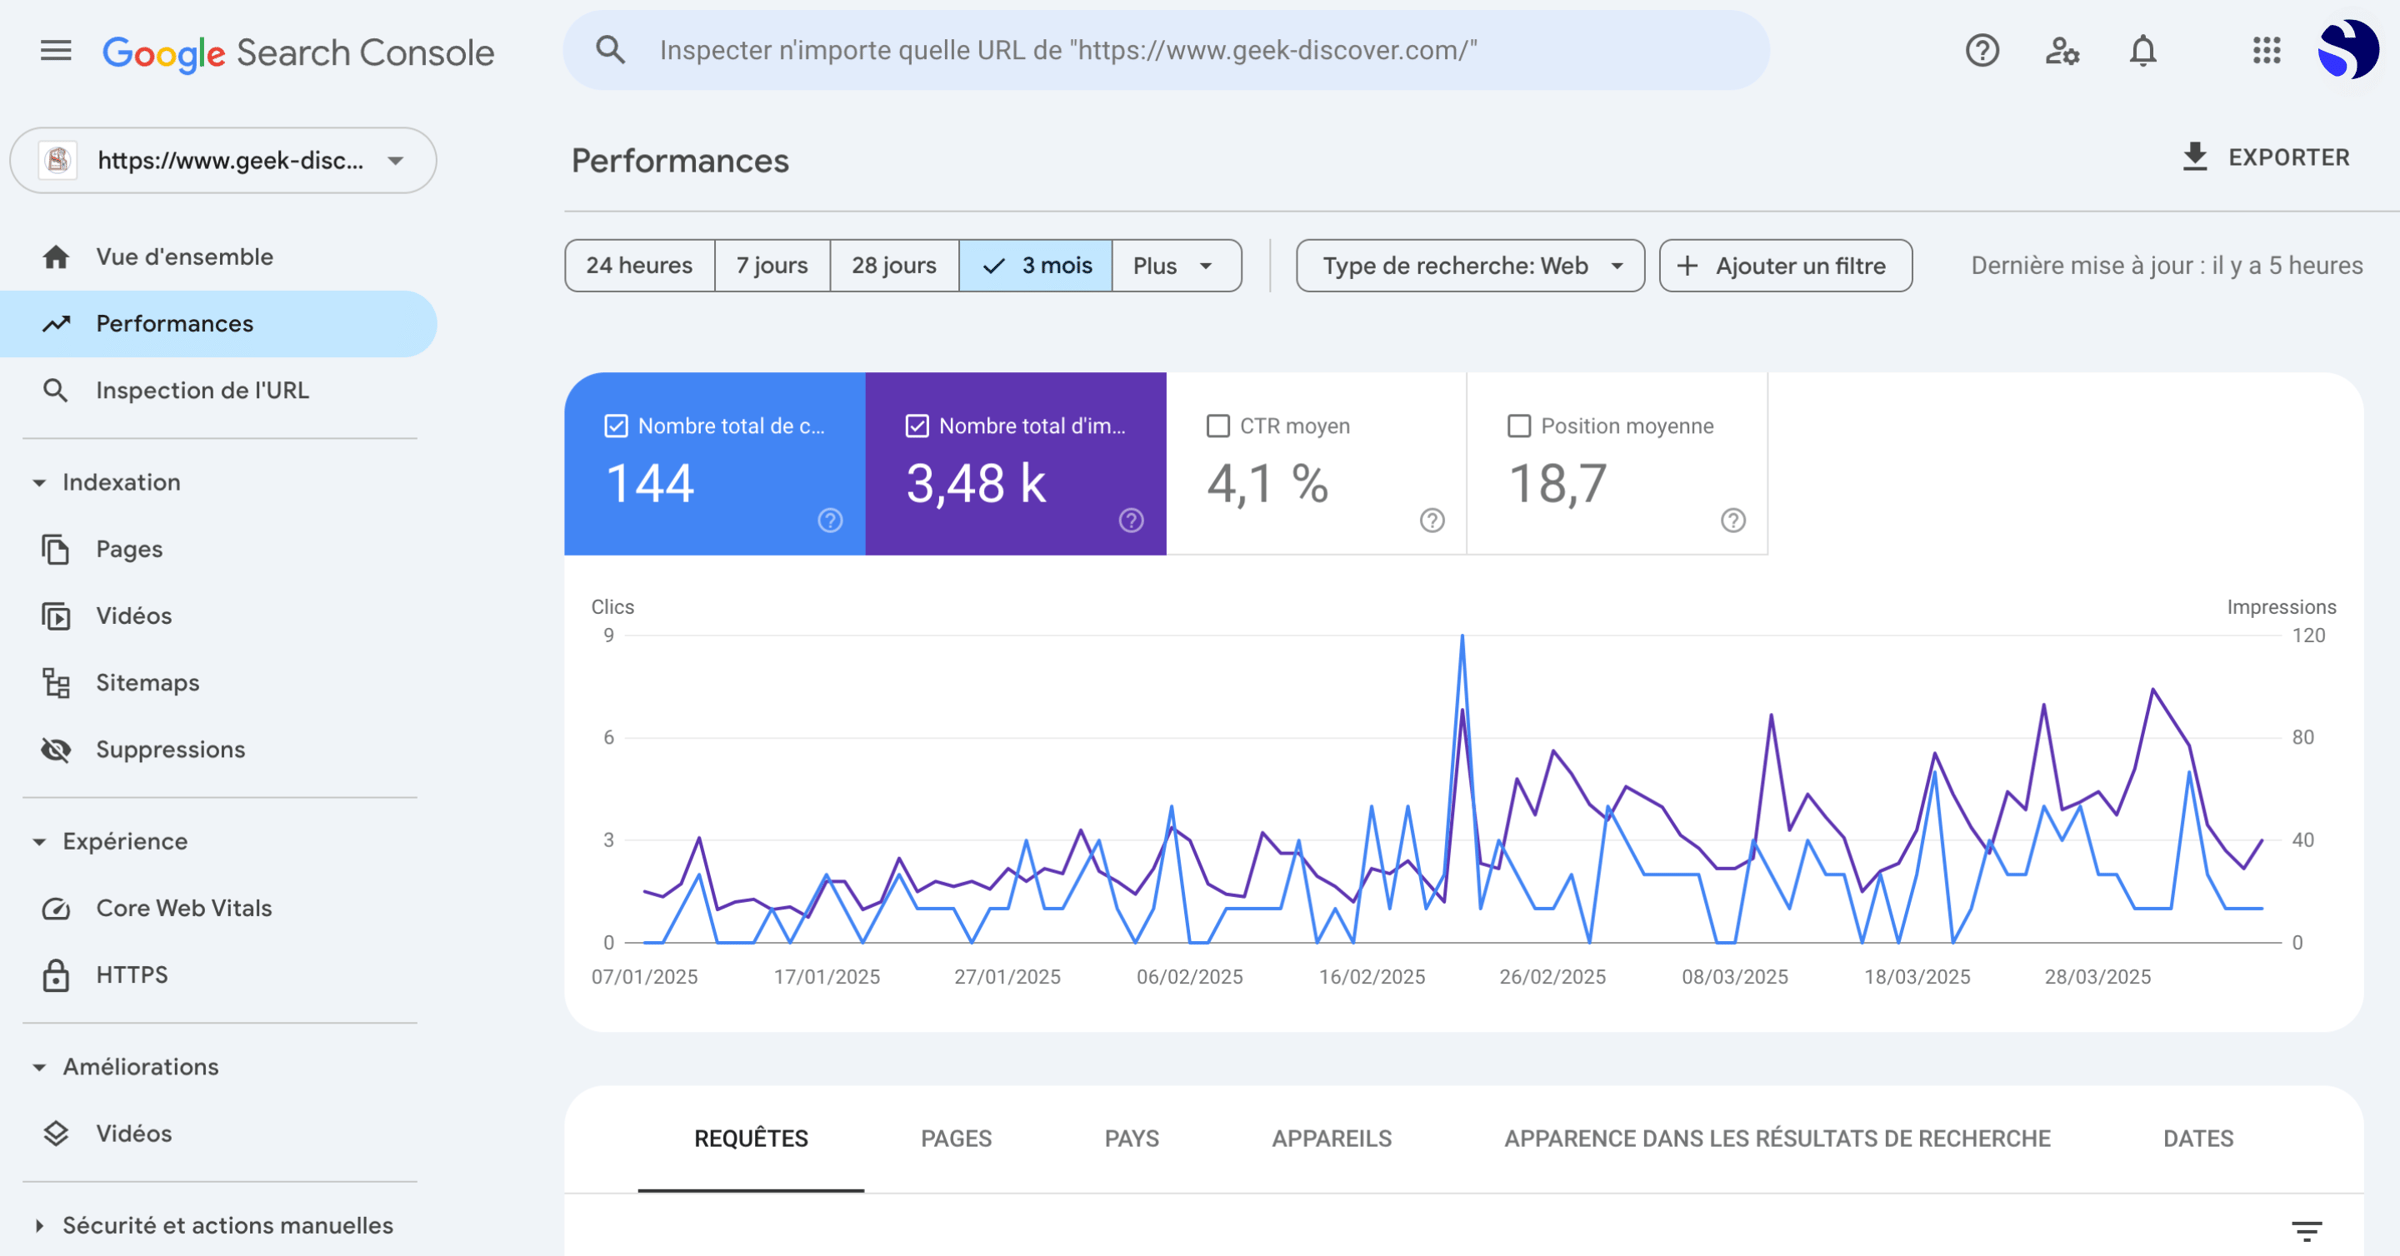Uncheck Nombre total de clics metric
2400x1256 pixels.
[615, 425]
